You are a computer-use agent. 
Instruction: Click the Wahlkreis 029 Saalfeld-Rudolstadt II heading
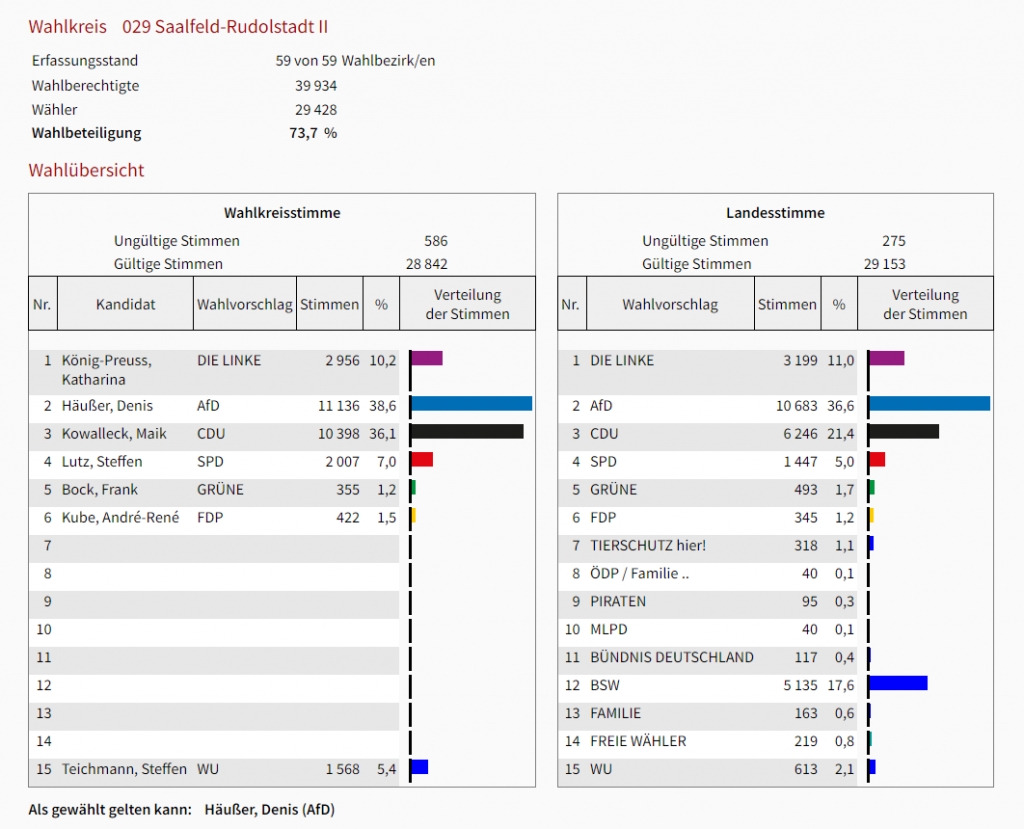click(178, 27)
